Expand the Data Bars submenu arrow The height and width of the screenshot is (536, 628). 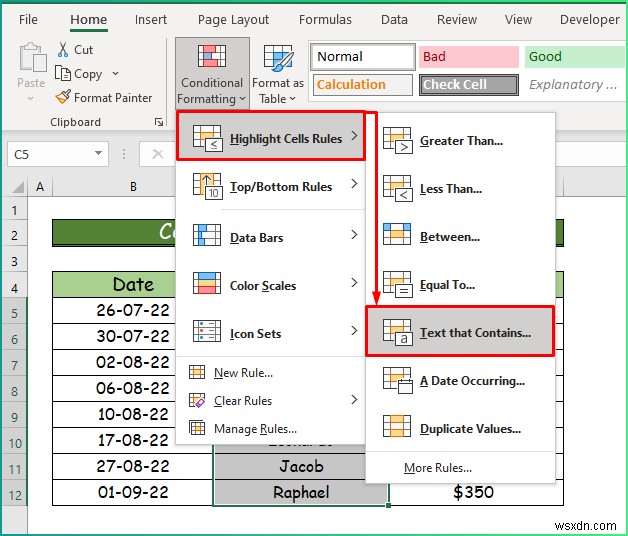[354, 235]
